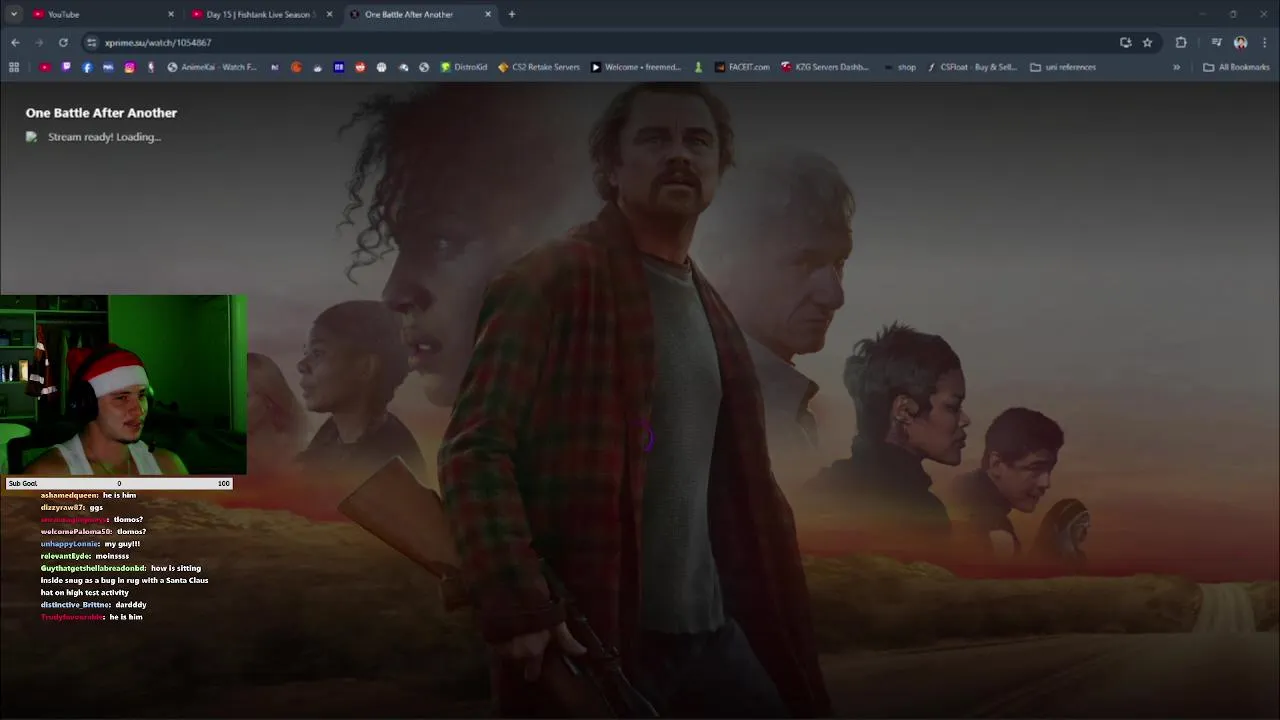1280x720 pixels.
Task: Open the Instagram bookmark icon
Action: coord(130,67)
